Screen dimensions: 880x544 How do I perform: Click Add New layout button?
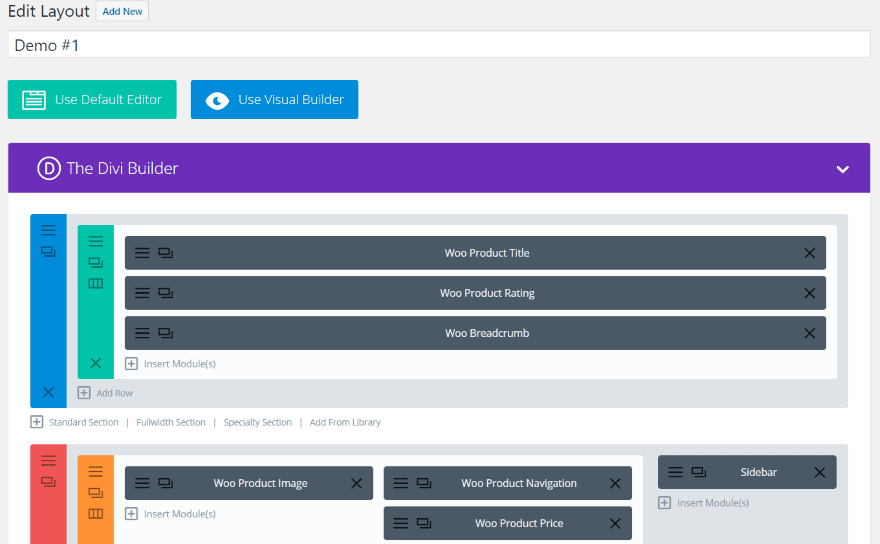pyautogui.click(x=122, y=12)
